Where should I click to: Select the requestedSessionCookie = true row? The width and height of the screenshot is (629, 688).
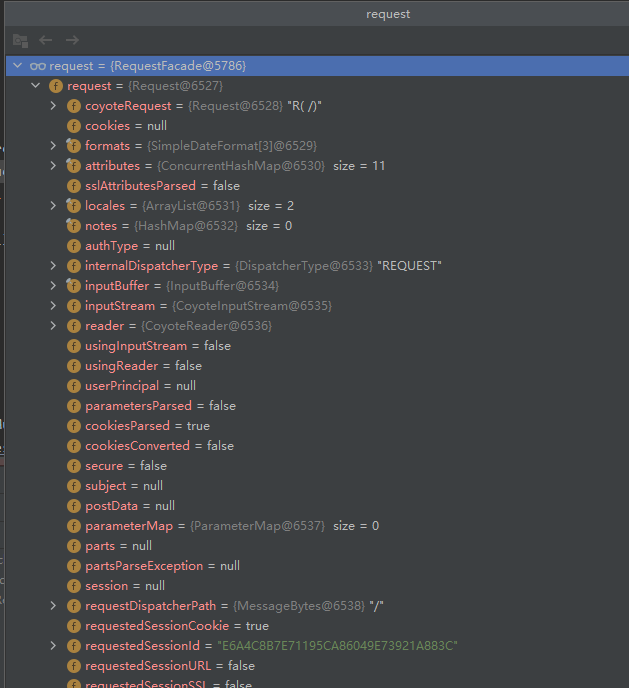click(317, 626)
